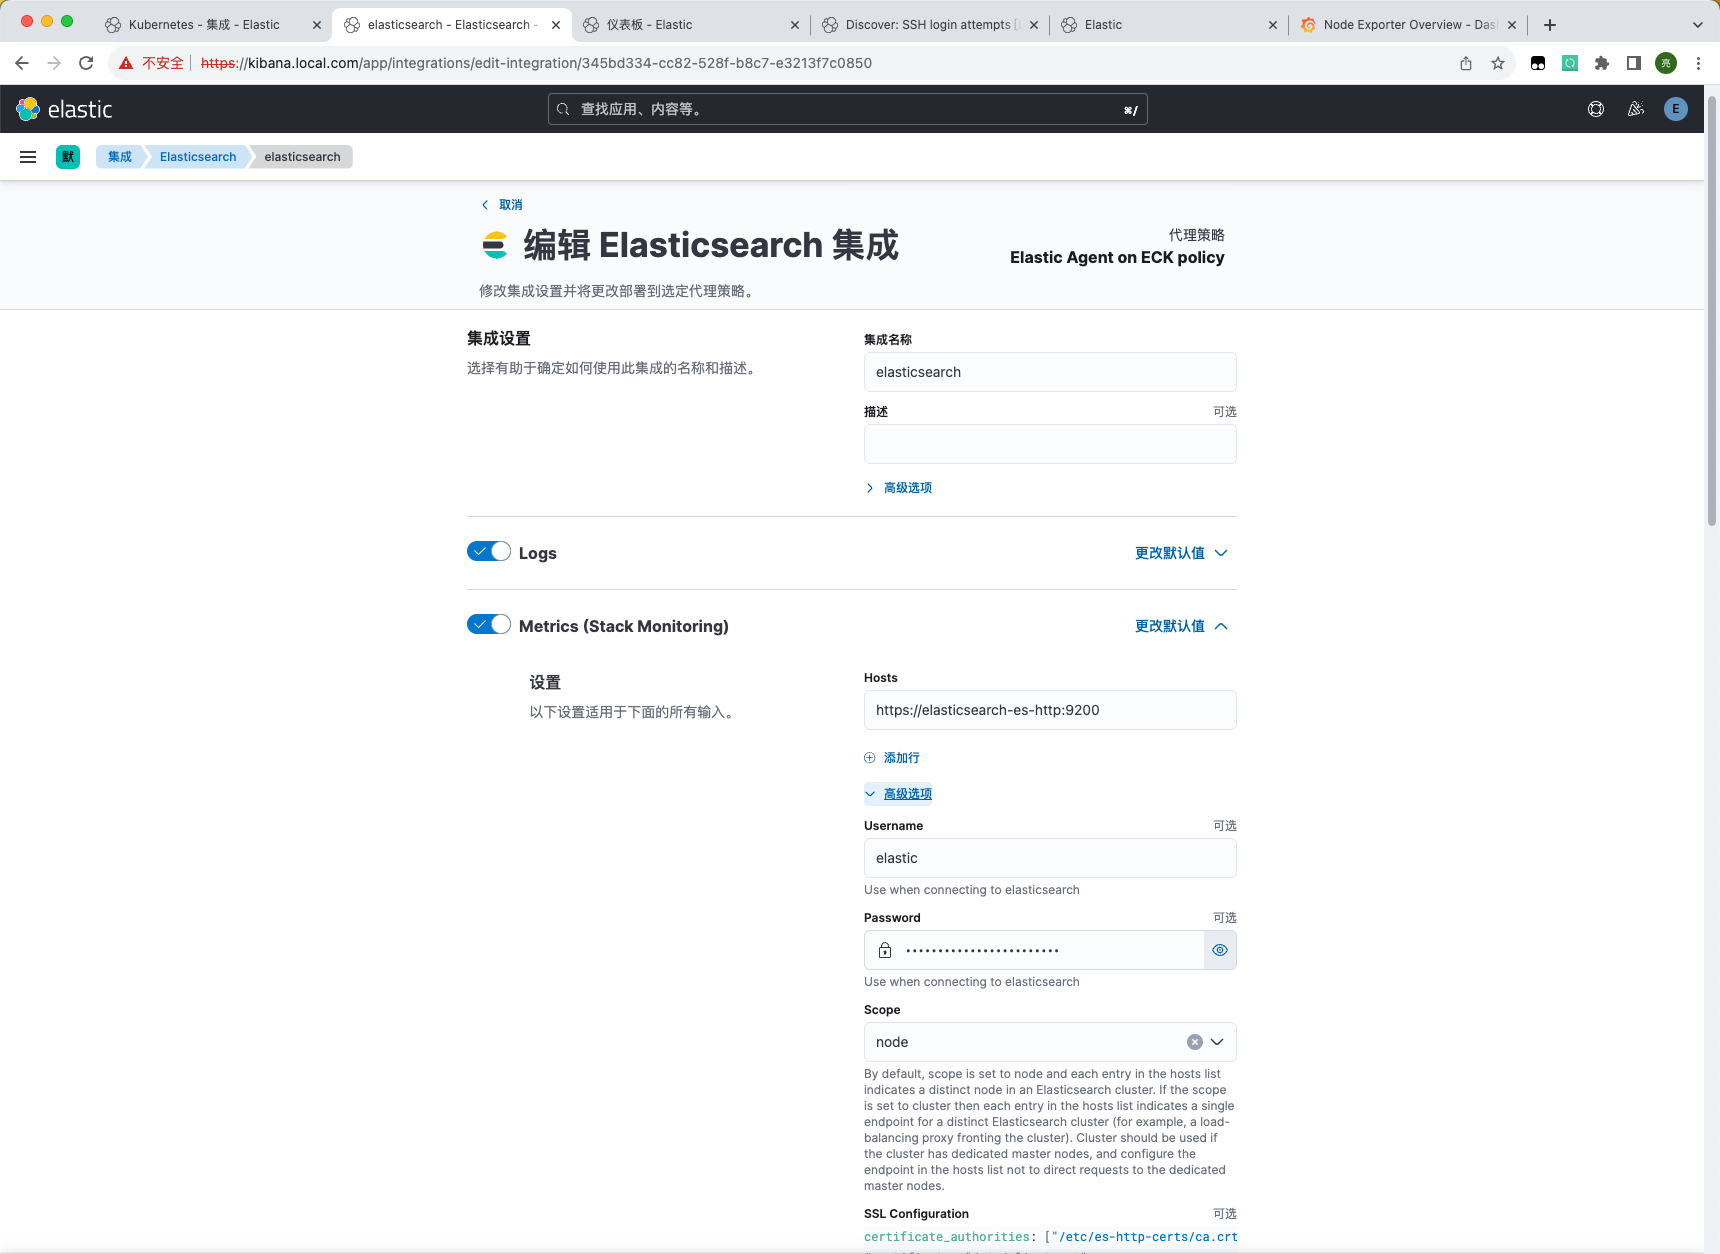Viewport: 1720px width, 1254px height.
Task: Click the empty 描述 field
Action: [1050, 444]
